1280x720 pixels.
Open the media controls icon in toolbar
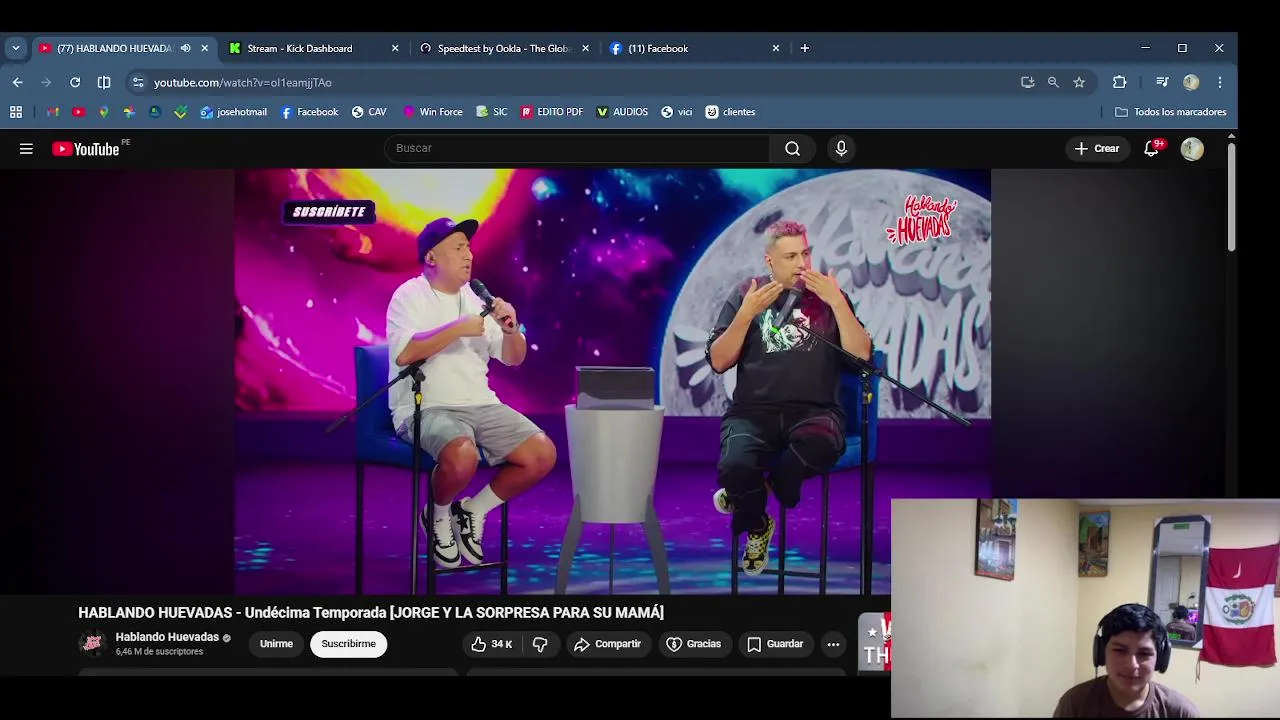tap(1162, 82)
